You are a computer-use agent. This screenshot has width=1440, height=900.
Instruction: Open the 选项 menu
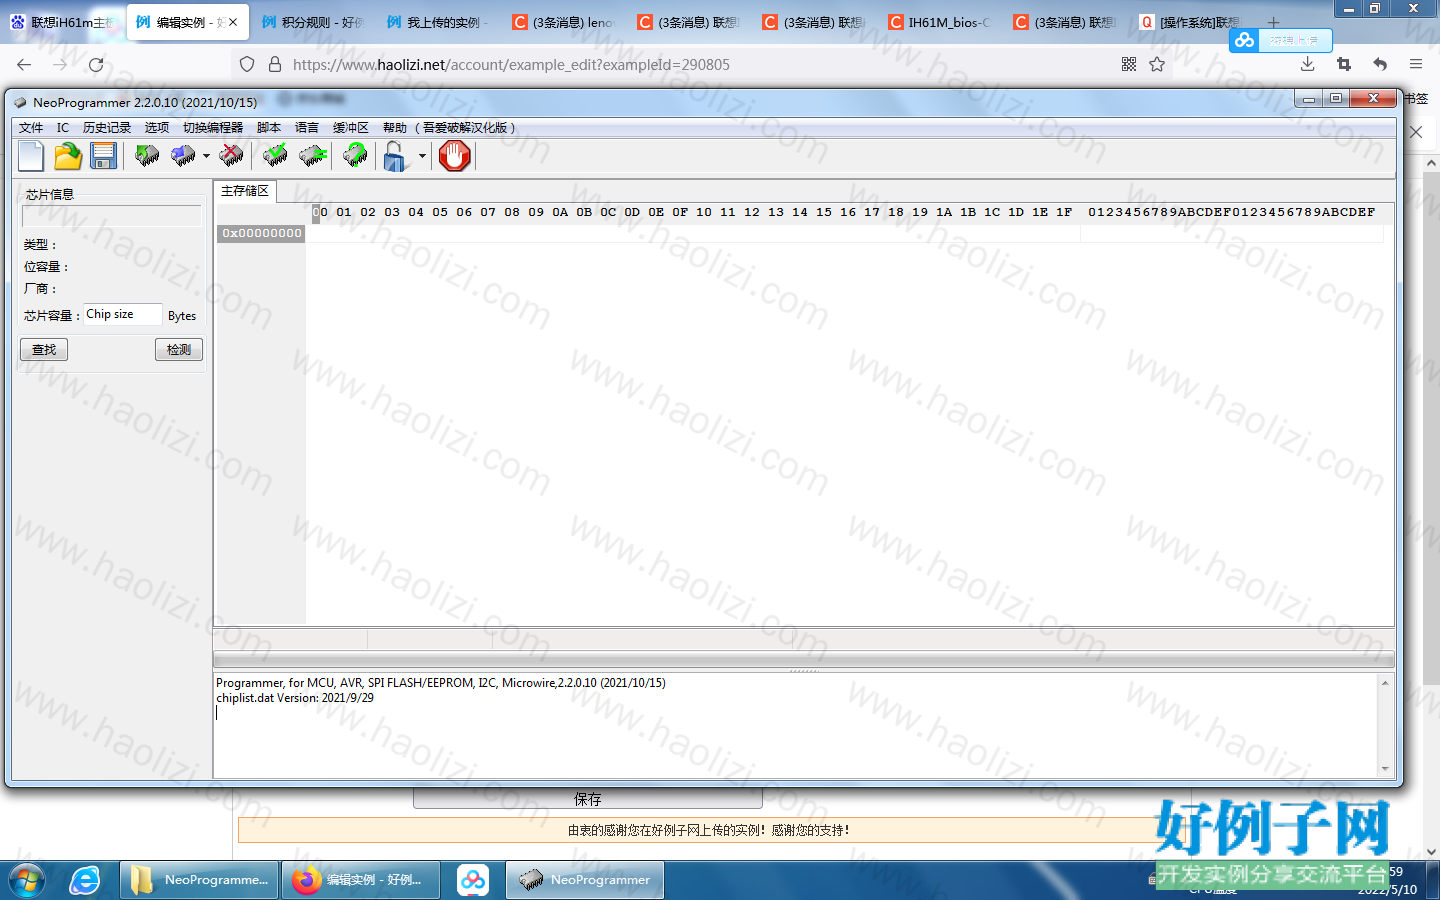pyautogui.click(x=157, y=128)
